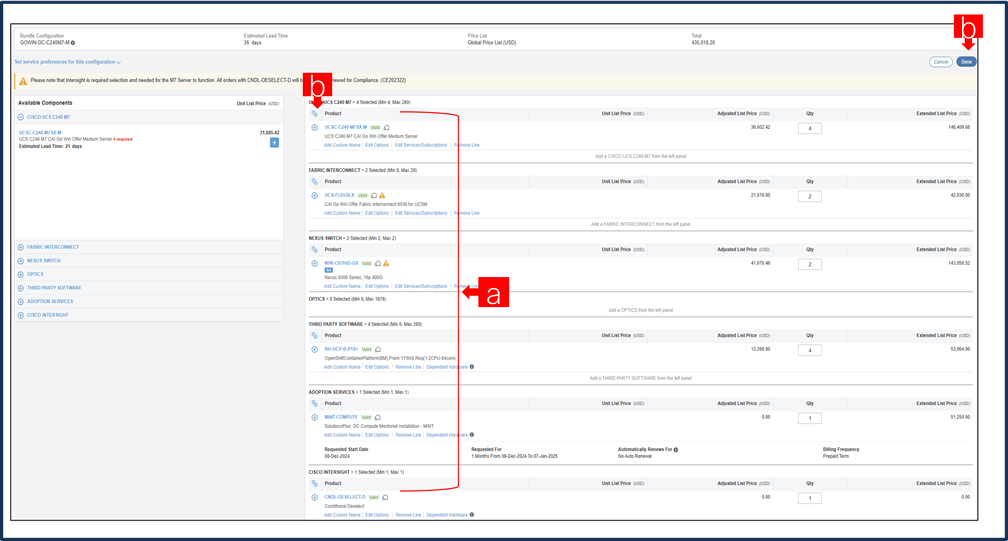1008x541 pixels.
Task: Click the link icon in the ADOPTION SERVICES header row
Action: [314, 404]
